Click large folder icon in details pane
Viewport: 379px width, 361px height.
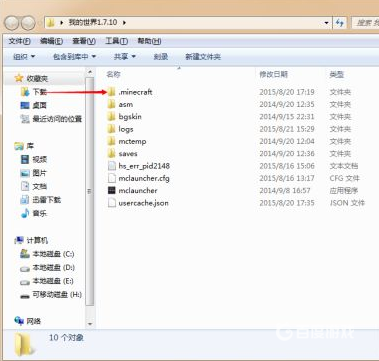click(x=24, y=345)
